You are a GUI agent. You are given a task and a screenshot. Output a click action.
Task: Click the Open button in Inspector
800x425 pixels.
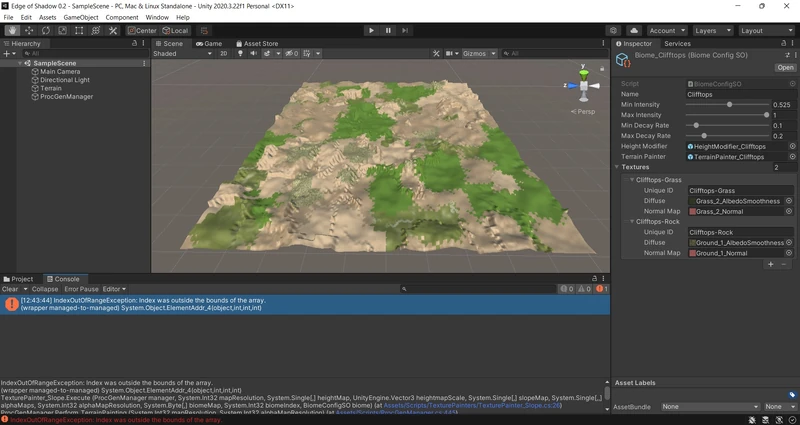(785, 68)
